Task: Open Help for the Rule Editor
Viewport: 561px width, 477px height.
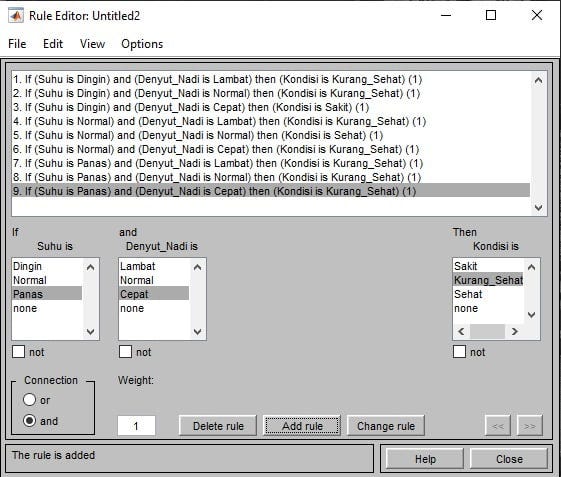Action: (x=425, y=459)
